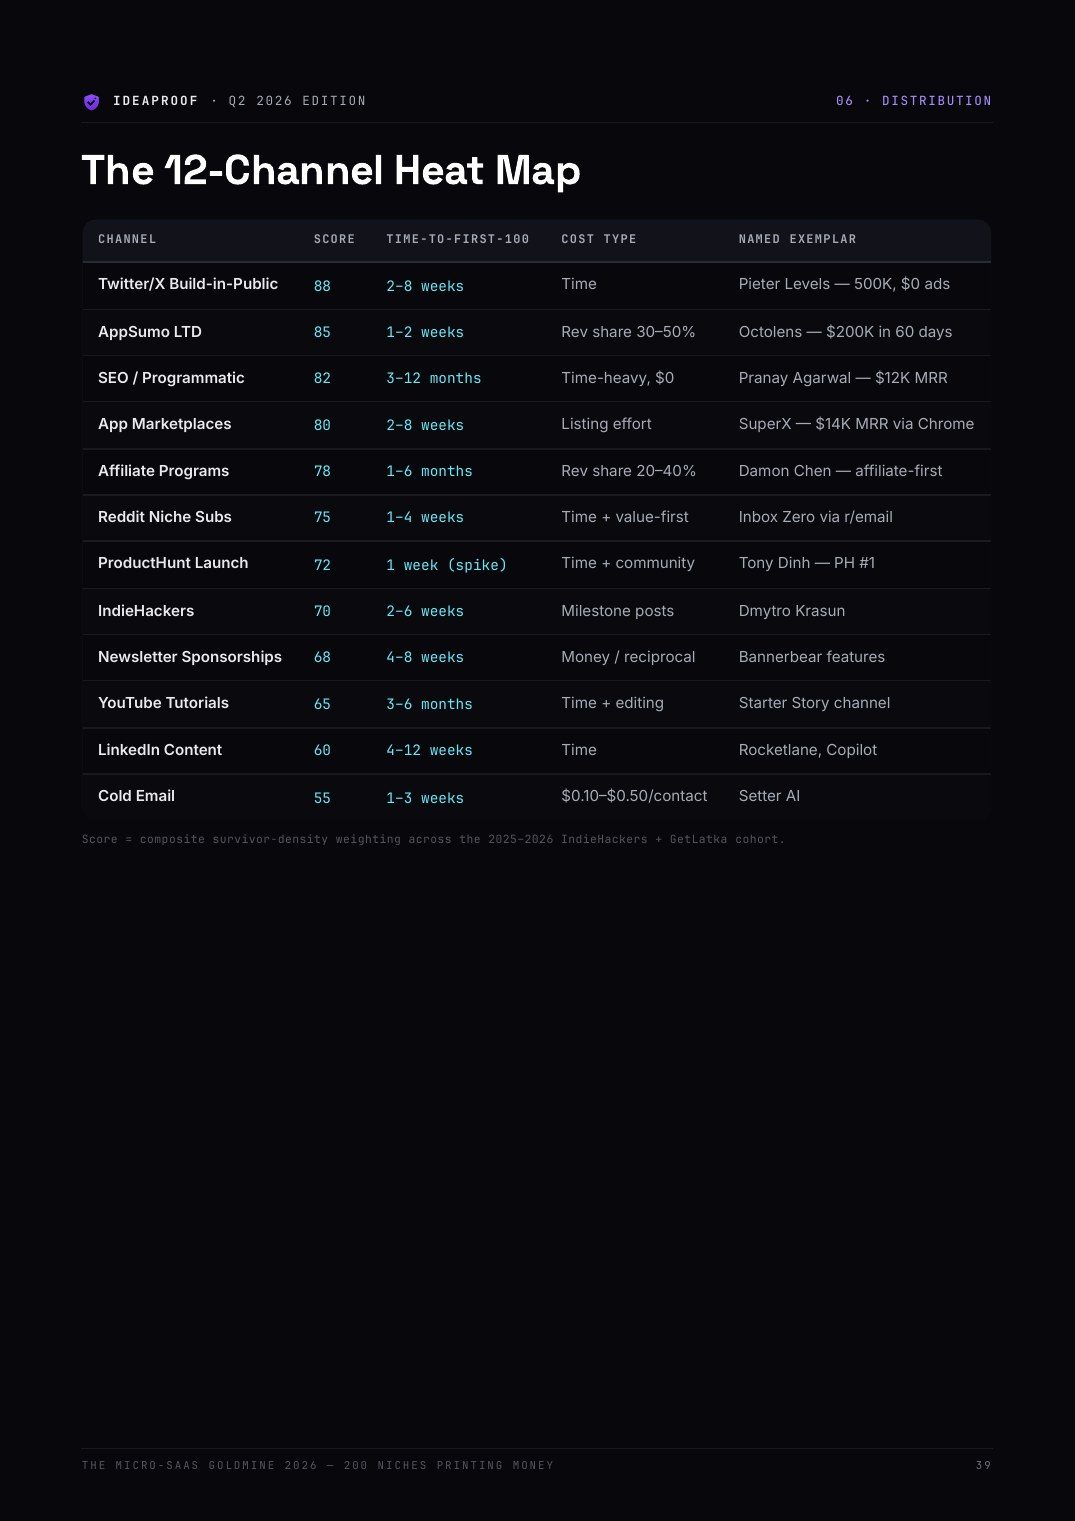Click the '1 week (spike)' time cell
This screenshot has height=1521, width=1075.
[447, 565]
